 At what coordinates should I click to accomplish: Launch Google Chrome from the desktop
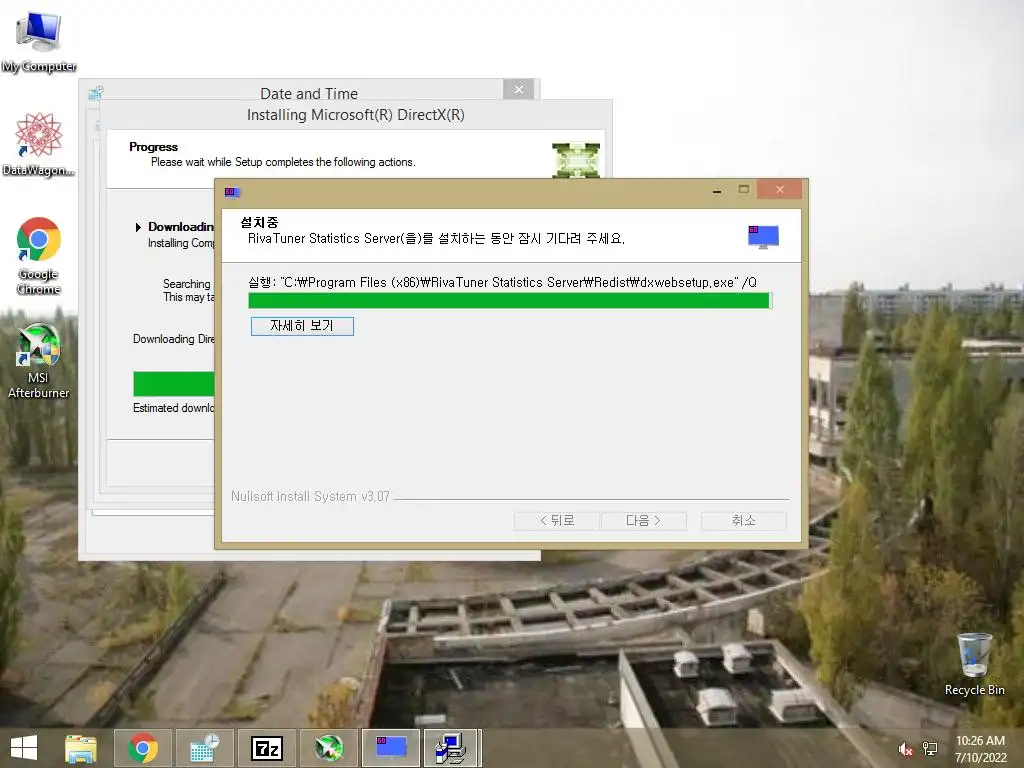[x=39, y=255]
